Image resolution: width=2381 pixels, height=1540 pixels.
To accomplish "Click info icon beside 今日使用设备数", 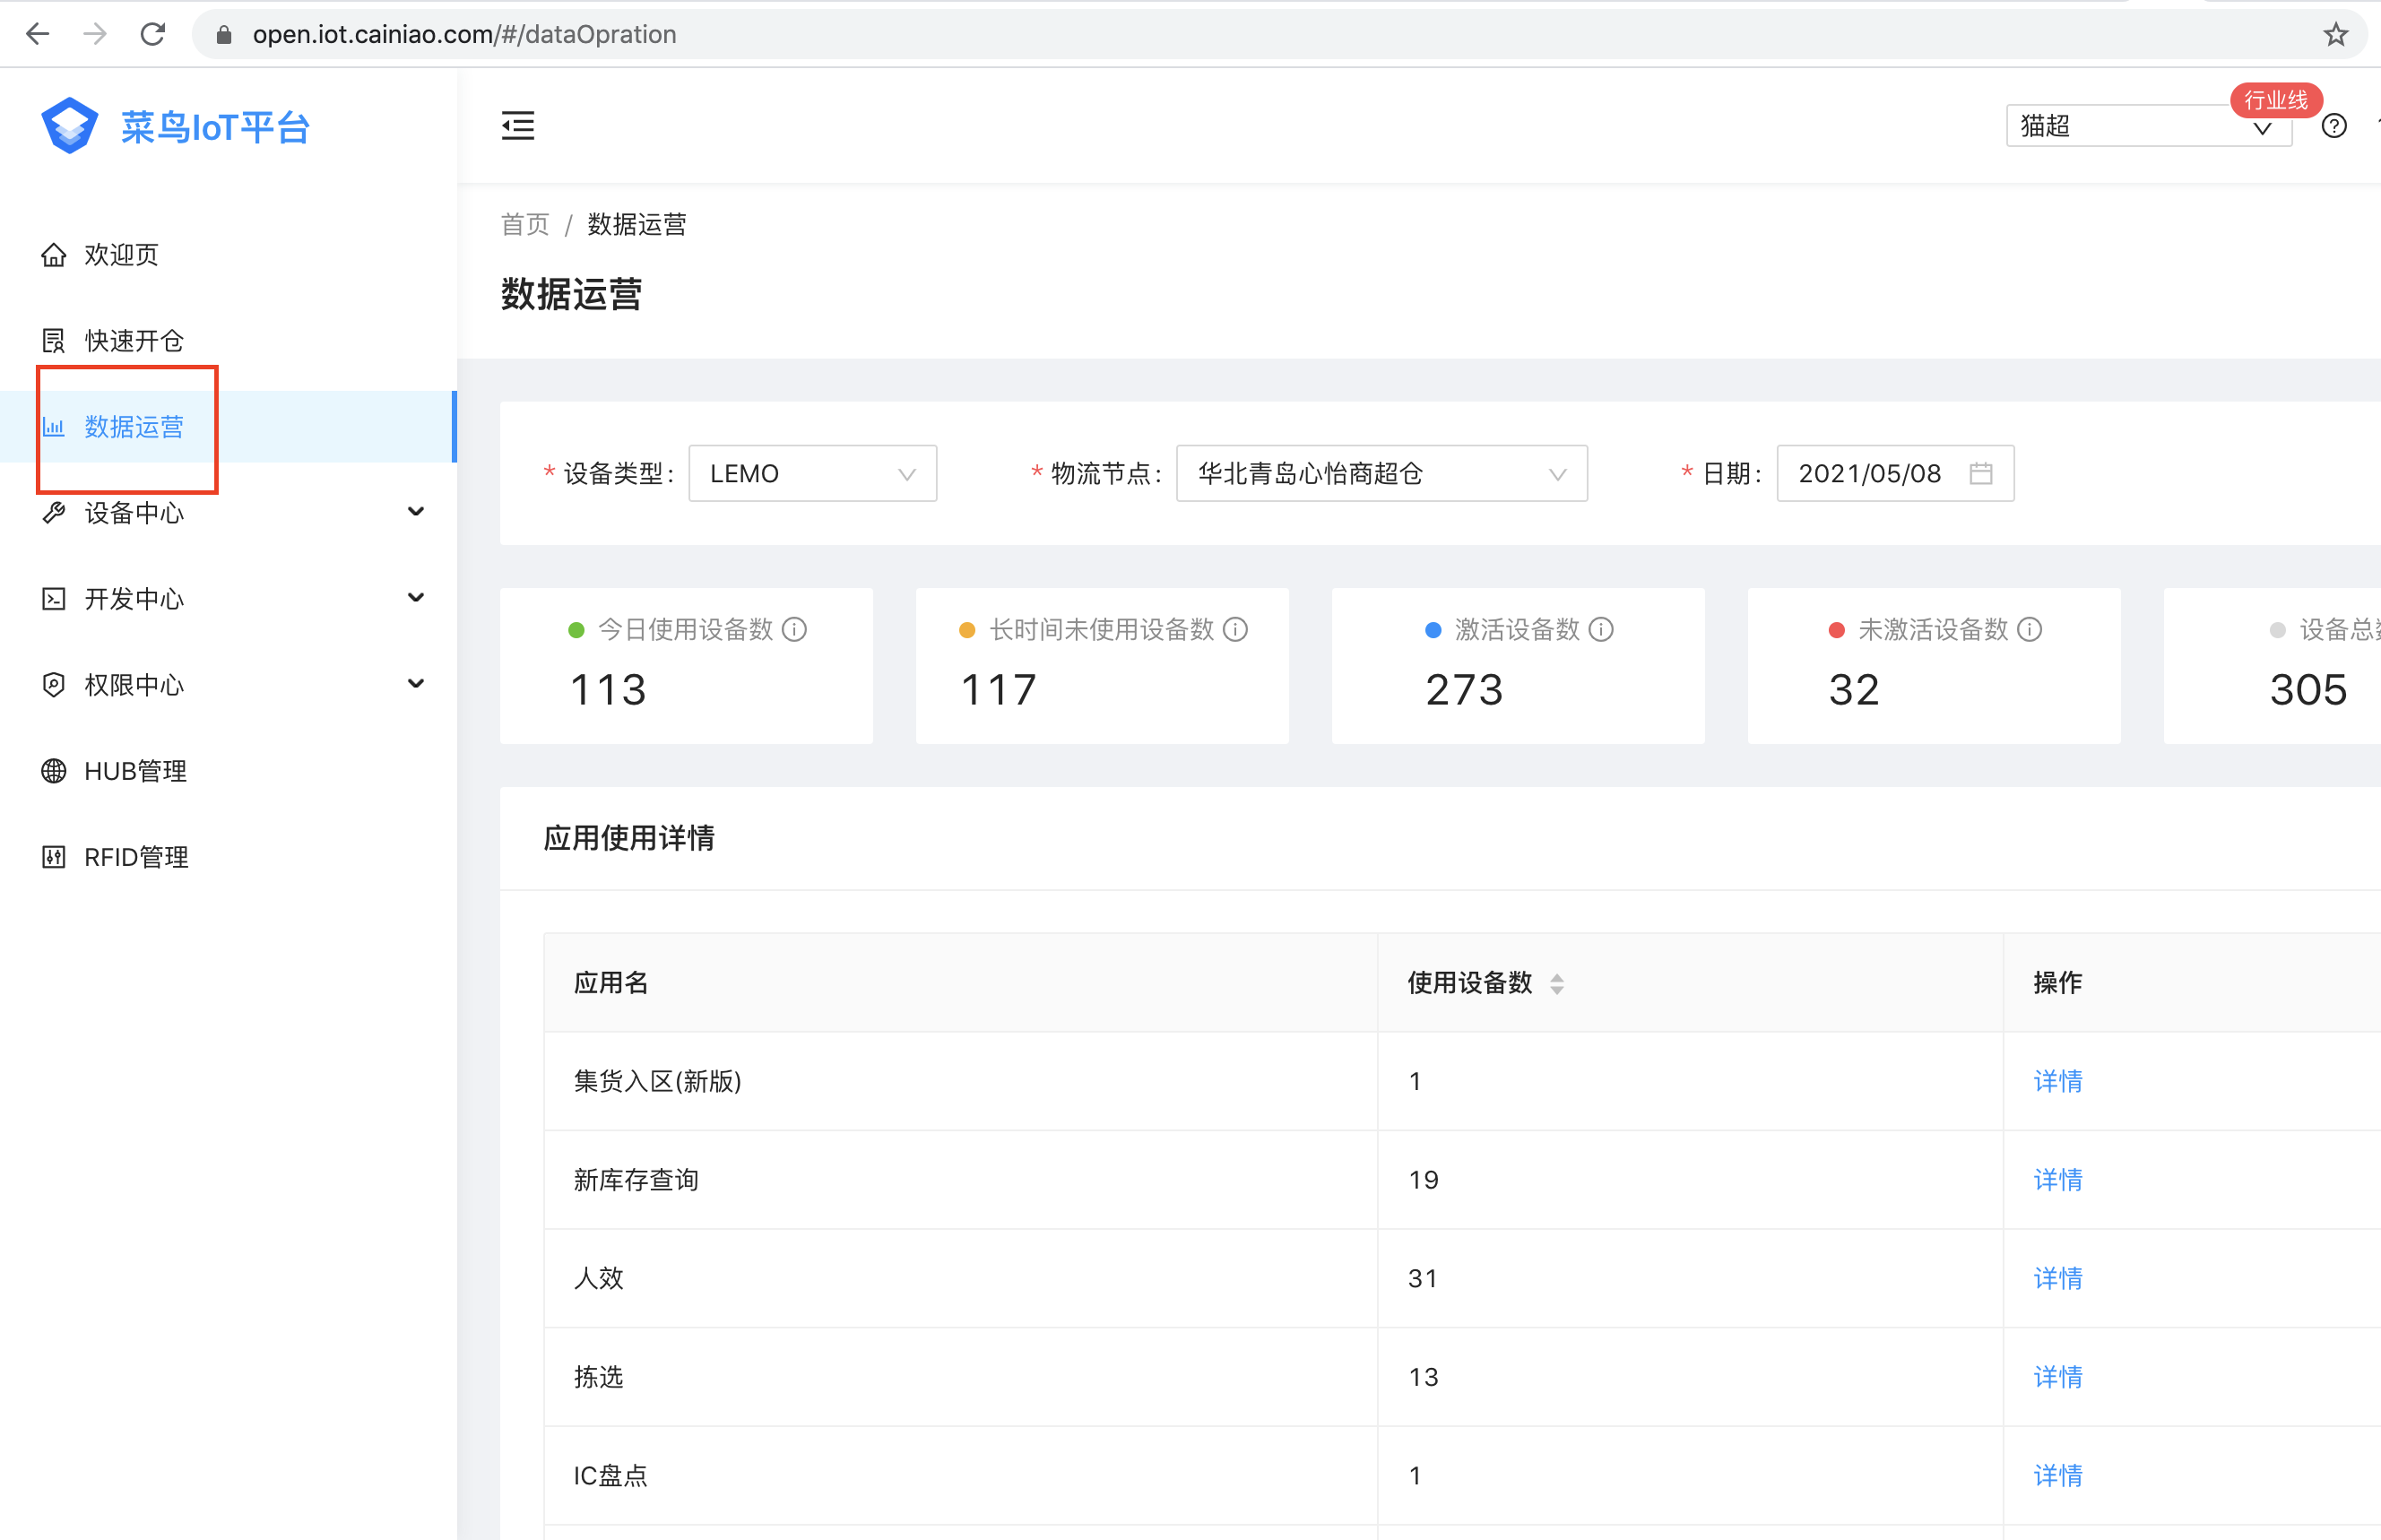I will point(794,629).
